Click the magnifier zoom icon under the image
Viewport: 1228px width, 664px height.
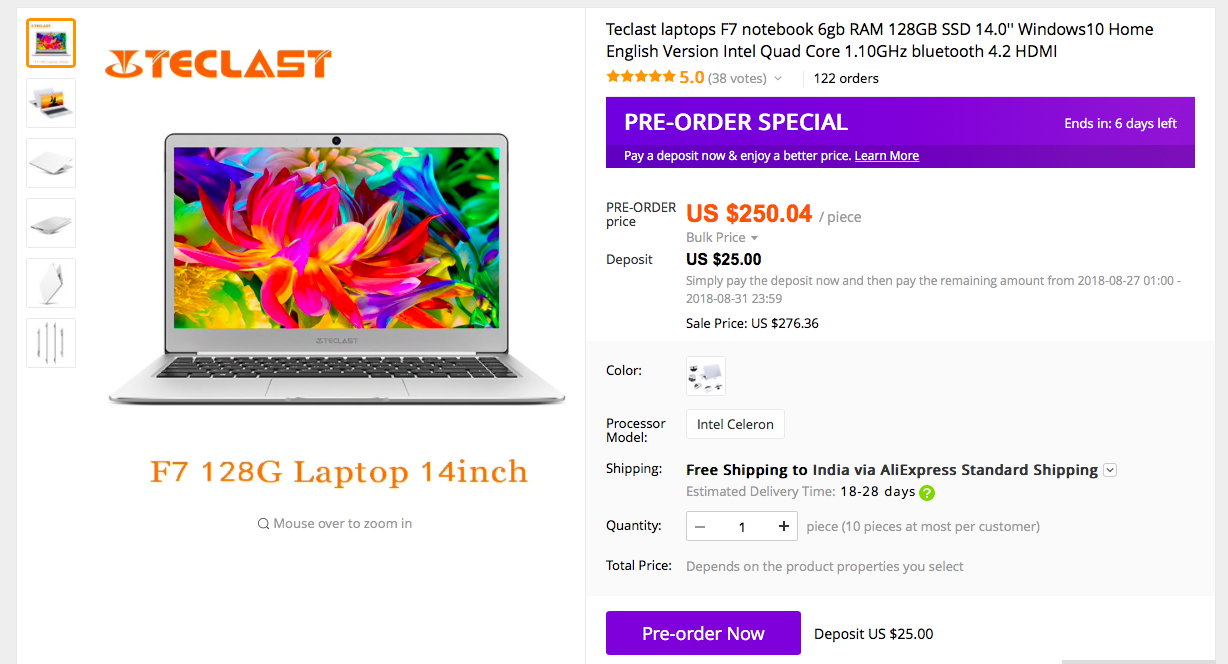tap(263, 524)
